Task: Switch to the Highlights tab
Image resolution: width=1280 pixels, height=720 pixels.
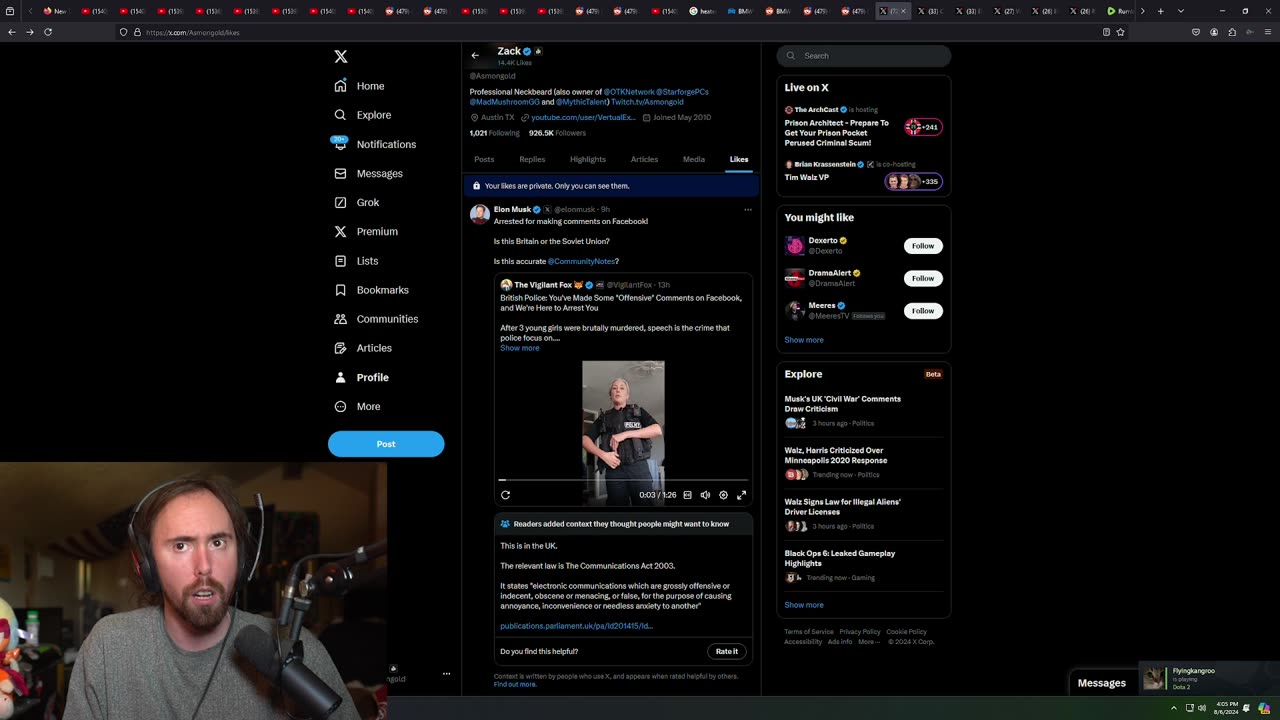Action: click(588, 159)
